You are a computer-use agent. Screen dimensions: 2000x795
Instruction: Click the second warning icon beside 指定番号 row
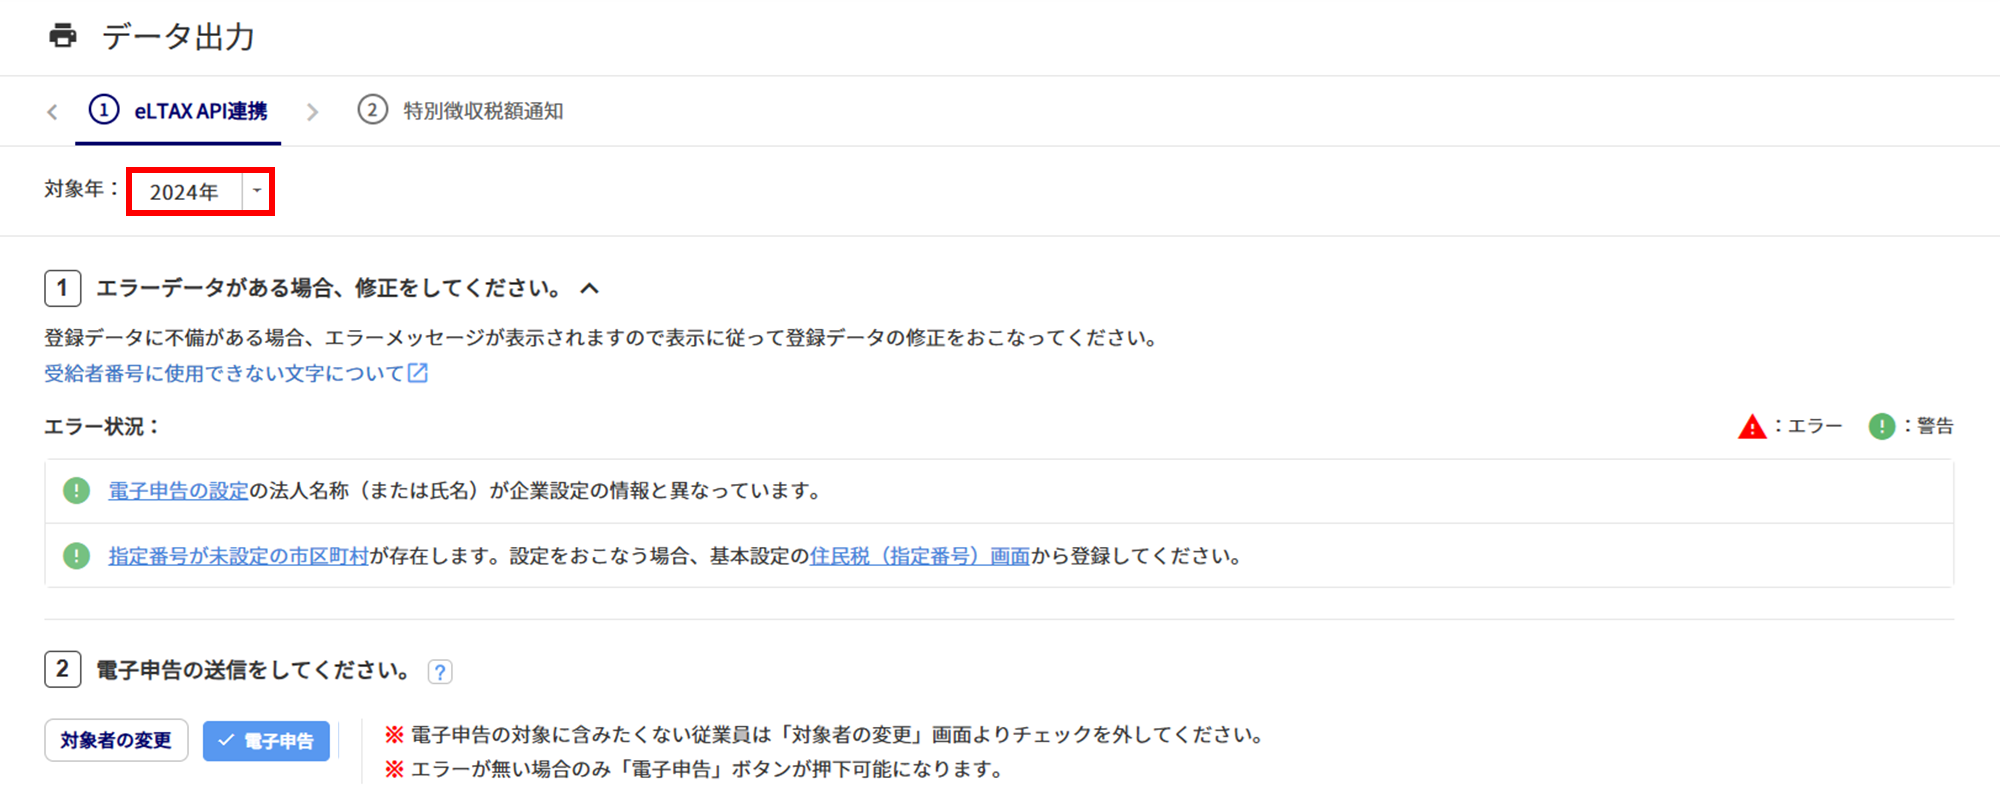coord(76,556)
